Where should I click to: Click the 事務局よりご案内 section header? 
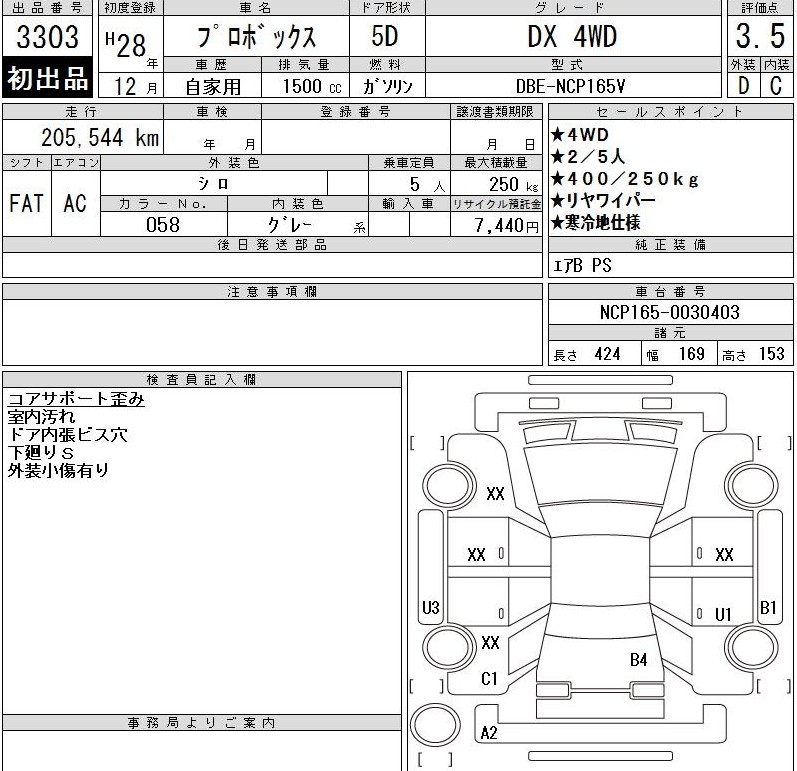point(202,722)
